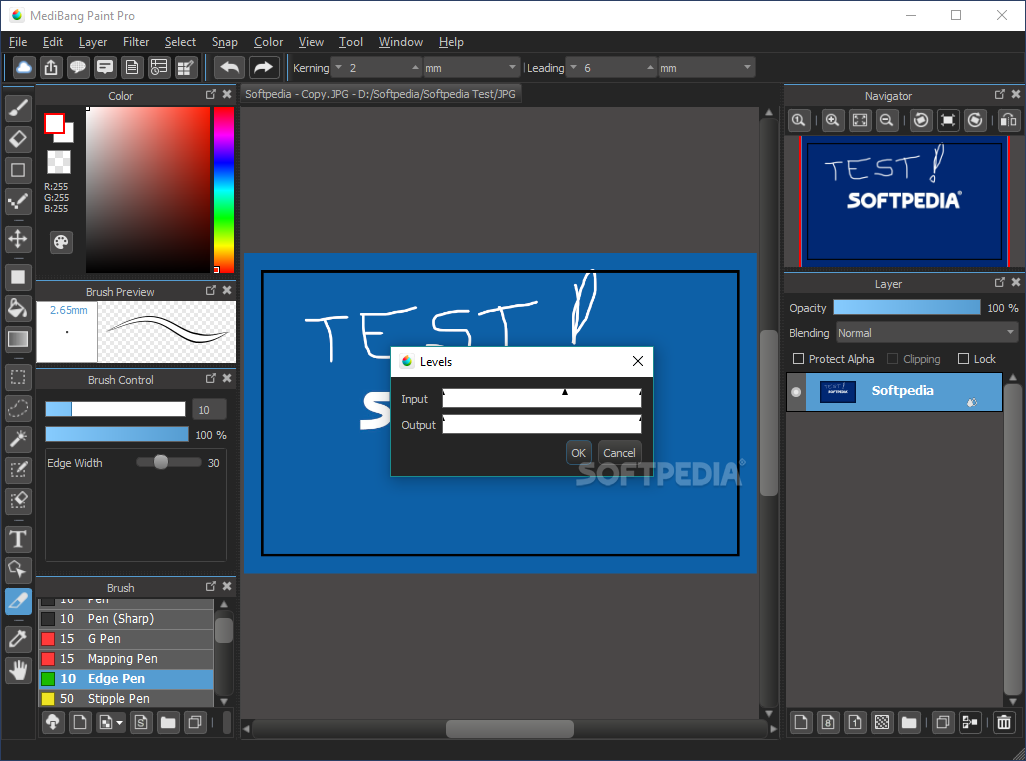The image size is (1026, 761).
Task: Select the Stipple Pen brush
Action: click(126, 698)
